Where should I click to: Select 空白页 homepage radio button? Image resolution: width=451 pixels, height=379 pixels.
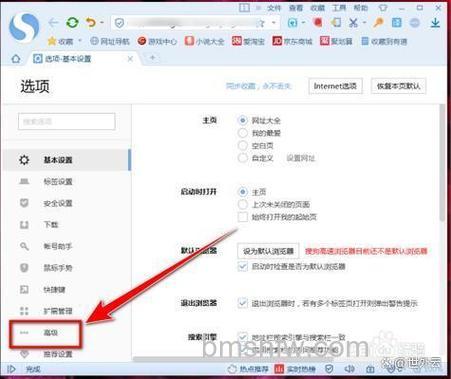(x=243, y=146)
